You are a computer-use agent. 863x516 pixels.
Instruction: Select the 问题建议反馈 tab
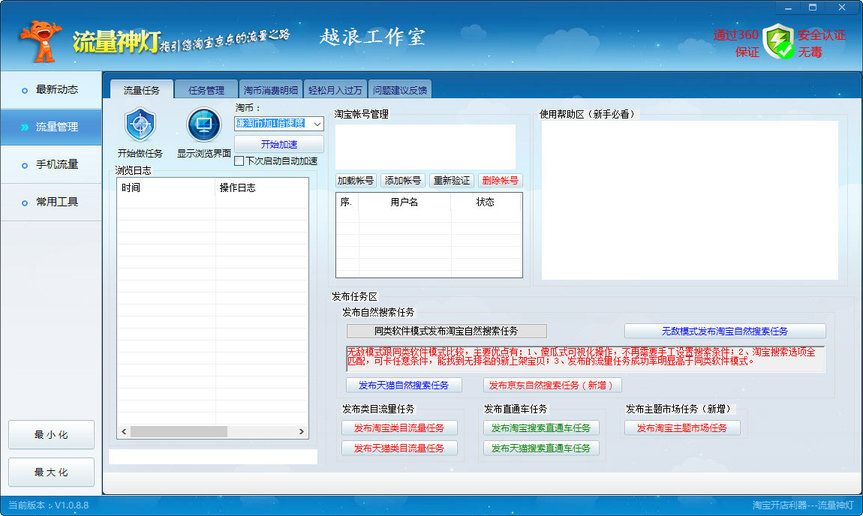399,90
